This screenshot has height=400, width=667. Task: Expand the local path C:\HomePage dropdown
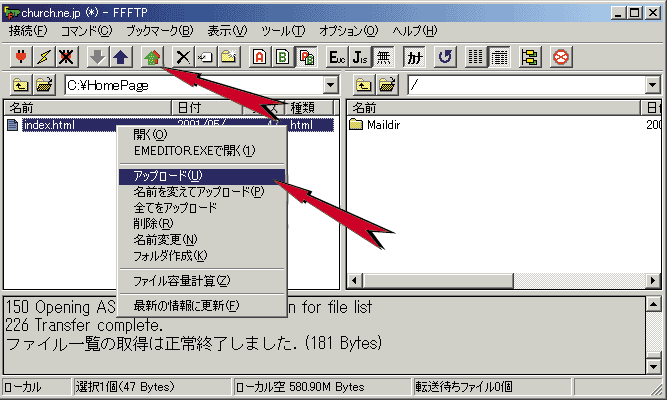point(331,86)
